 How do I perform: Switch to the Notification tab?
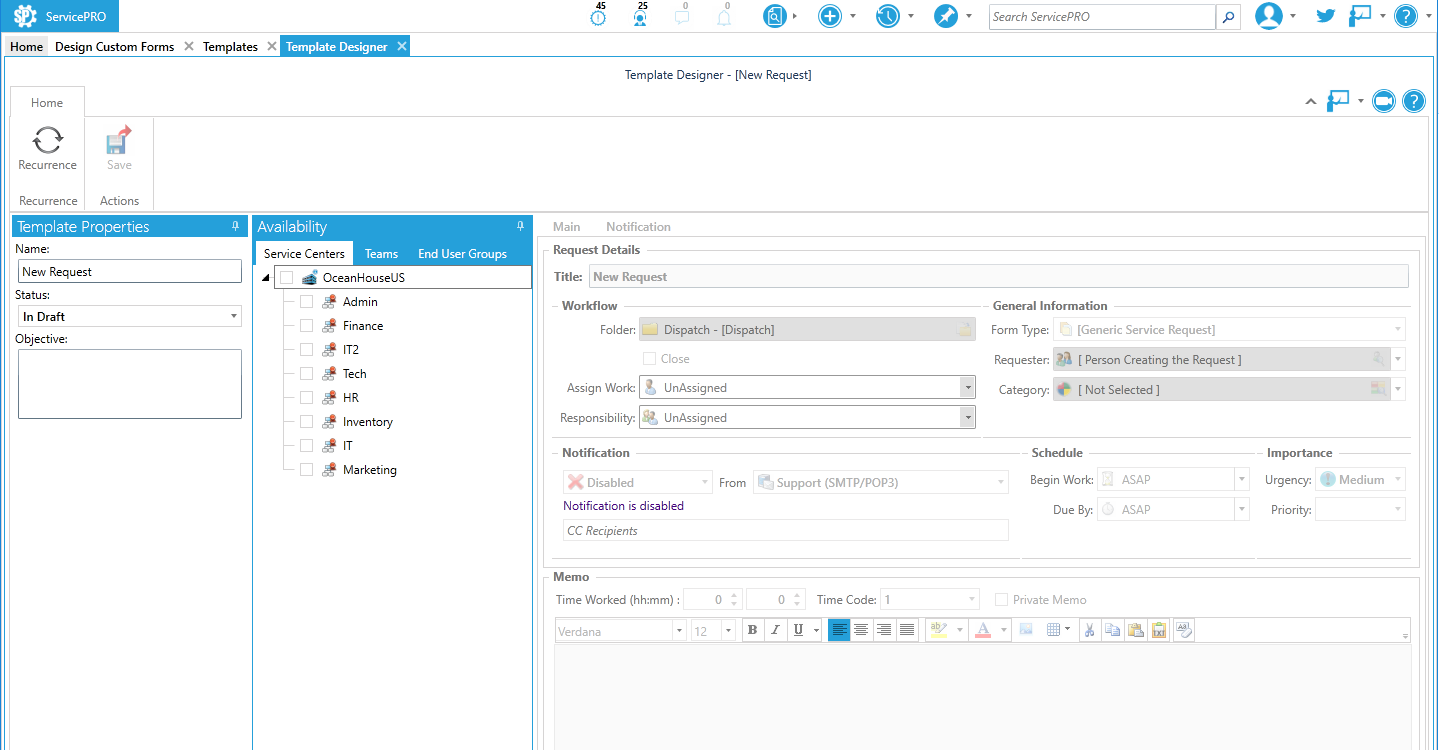point(638,227)
